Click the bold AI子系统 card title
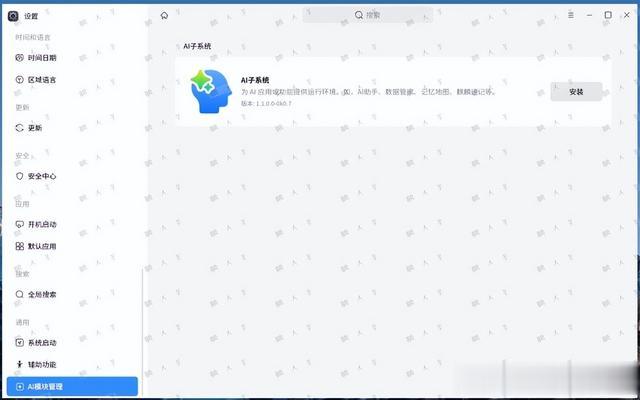 coord(255,80)
